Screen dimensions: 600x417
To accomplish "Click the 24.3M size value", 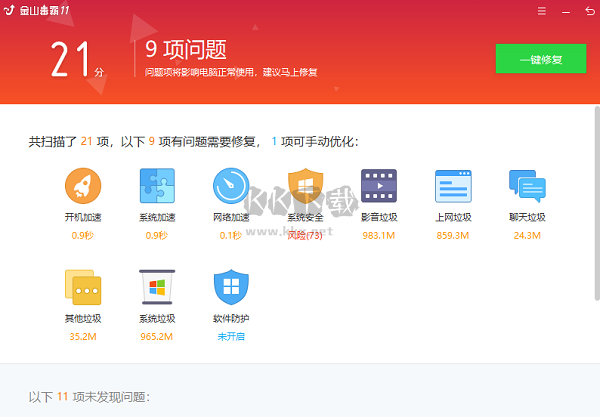I will 527,235.
